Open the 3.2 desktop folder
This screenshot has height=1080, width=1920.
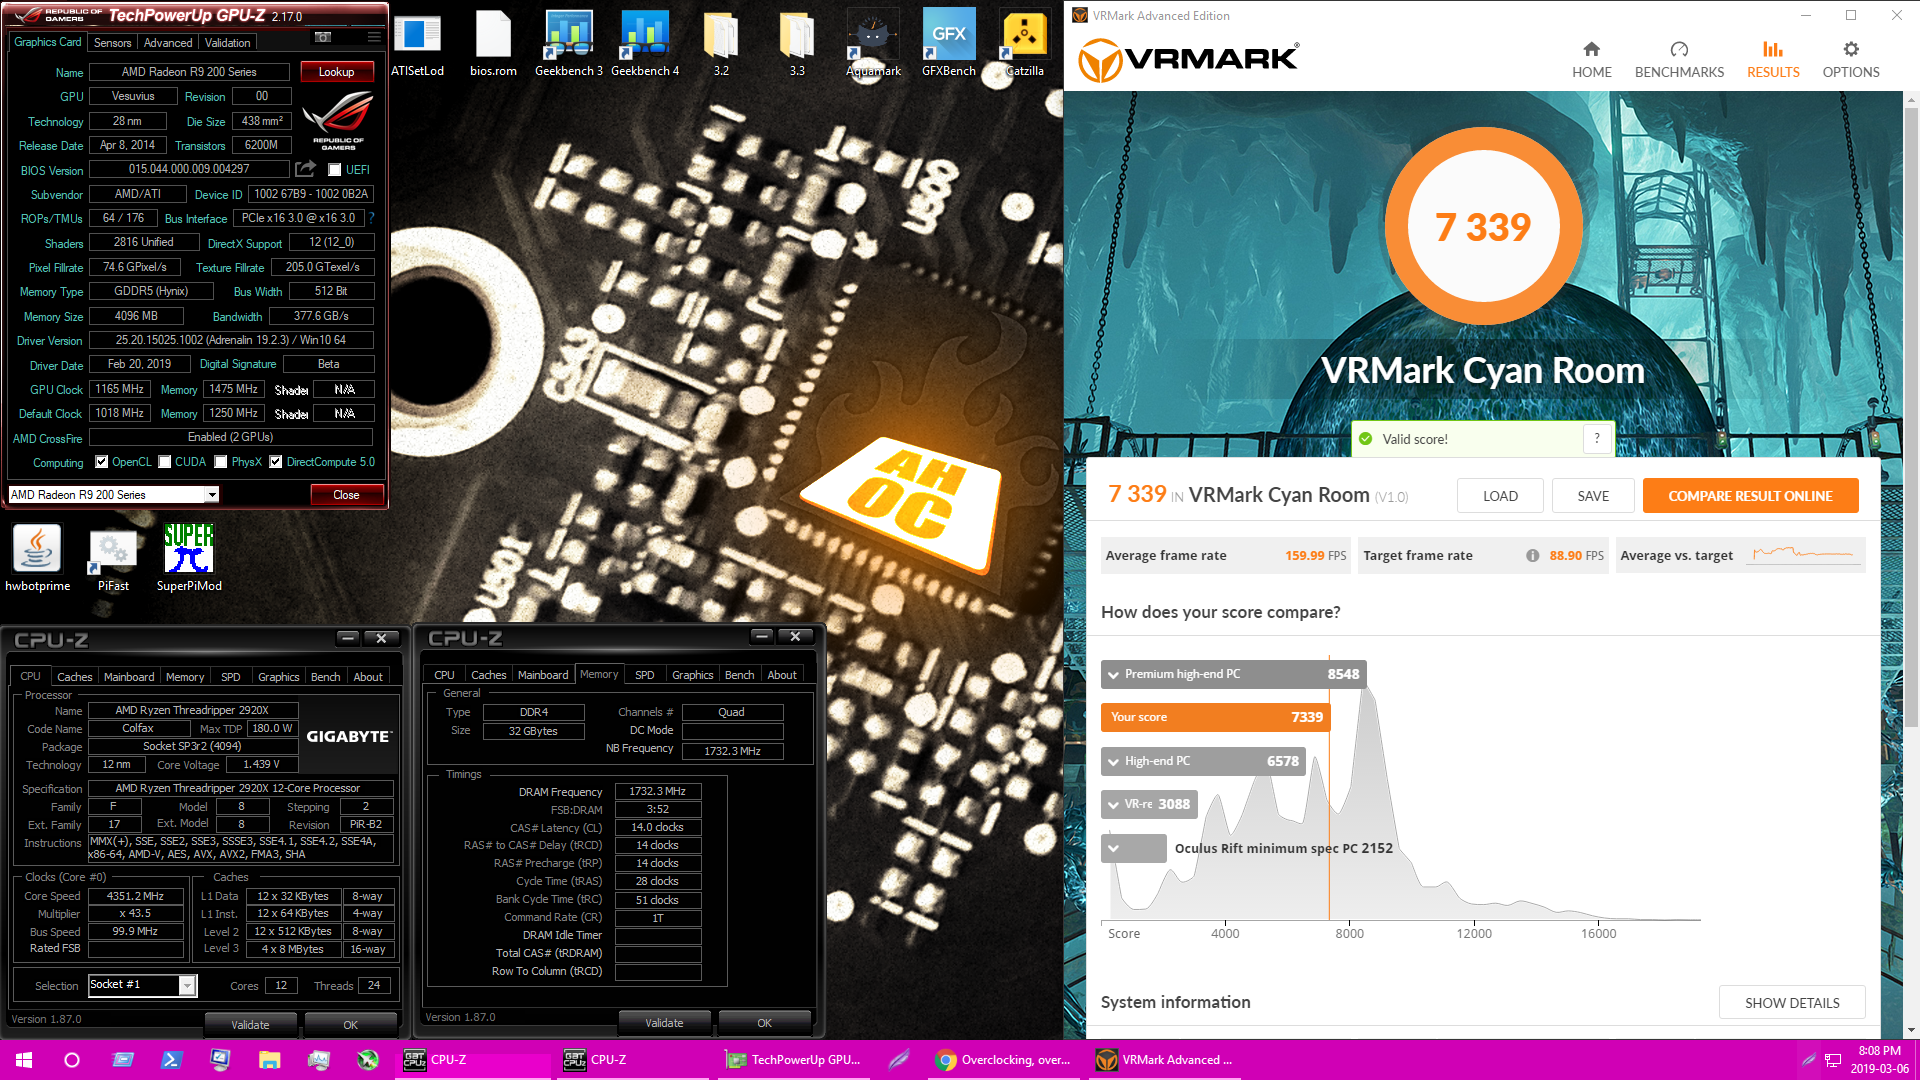click(x=721, y=45)
